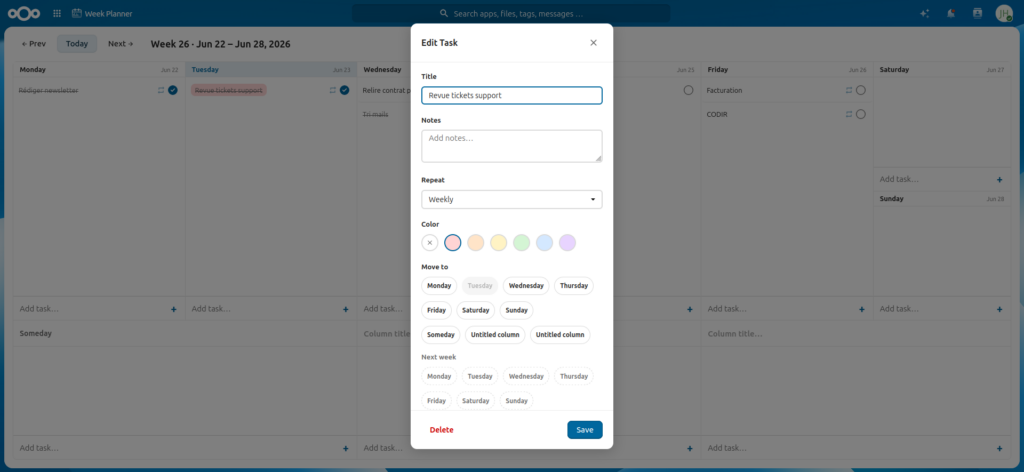The width and height of the screenshot is (1024, 472).
Task: Save the edited task
Action: (584, 430)
